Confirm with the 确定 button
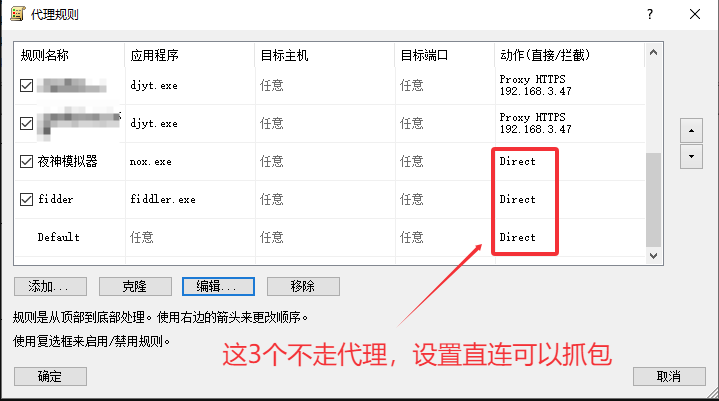 pos(50,376)
